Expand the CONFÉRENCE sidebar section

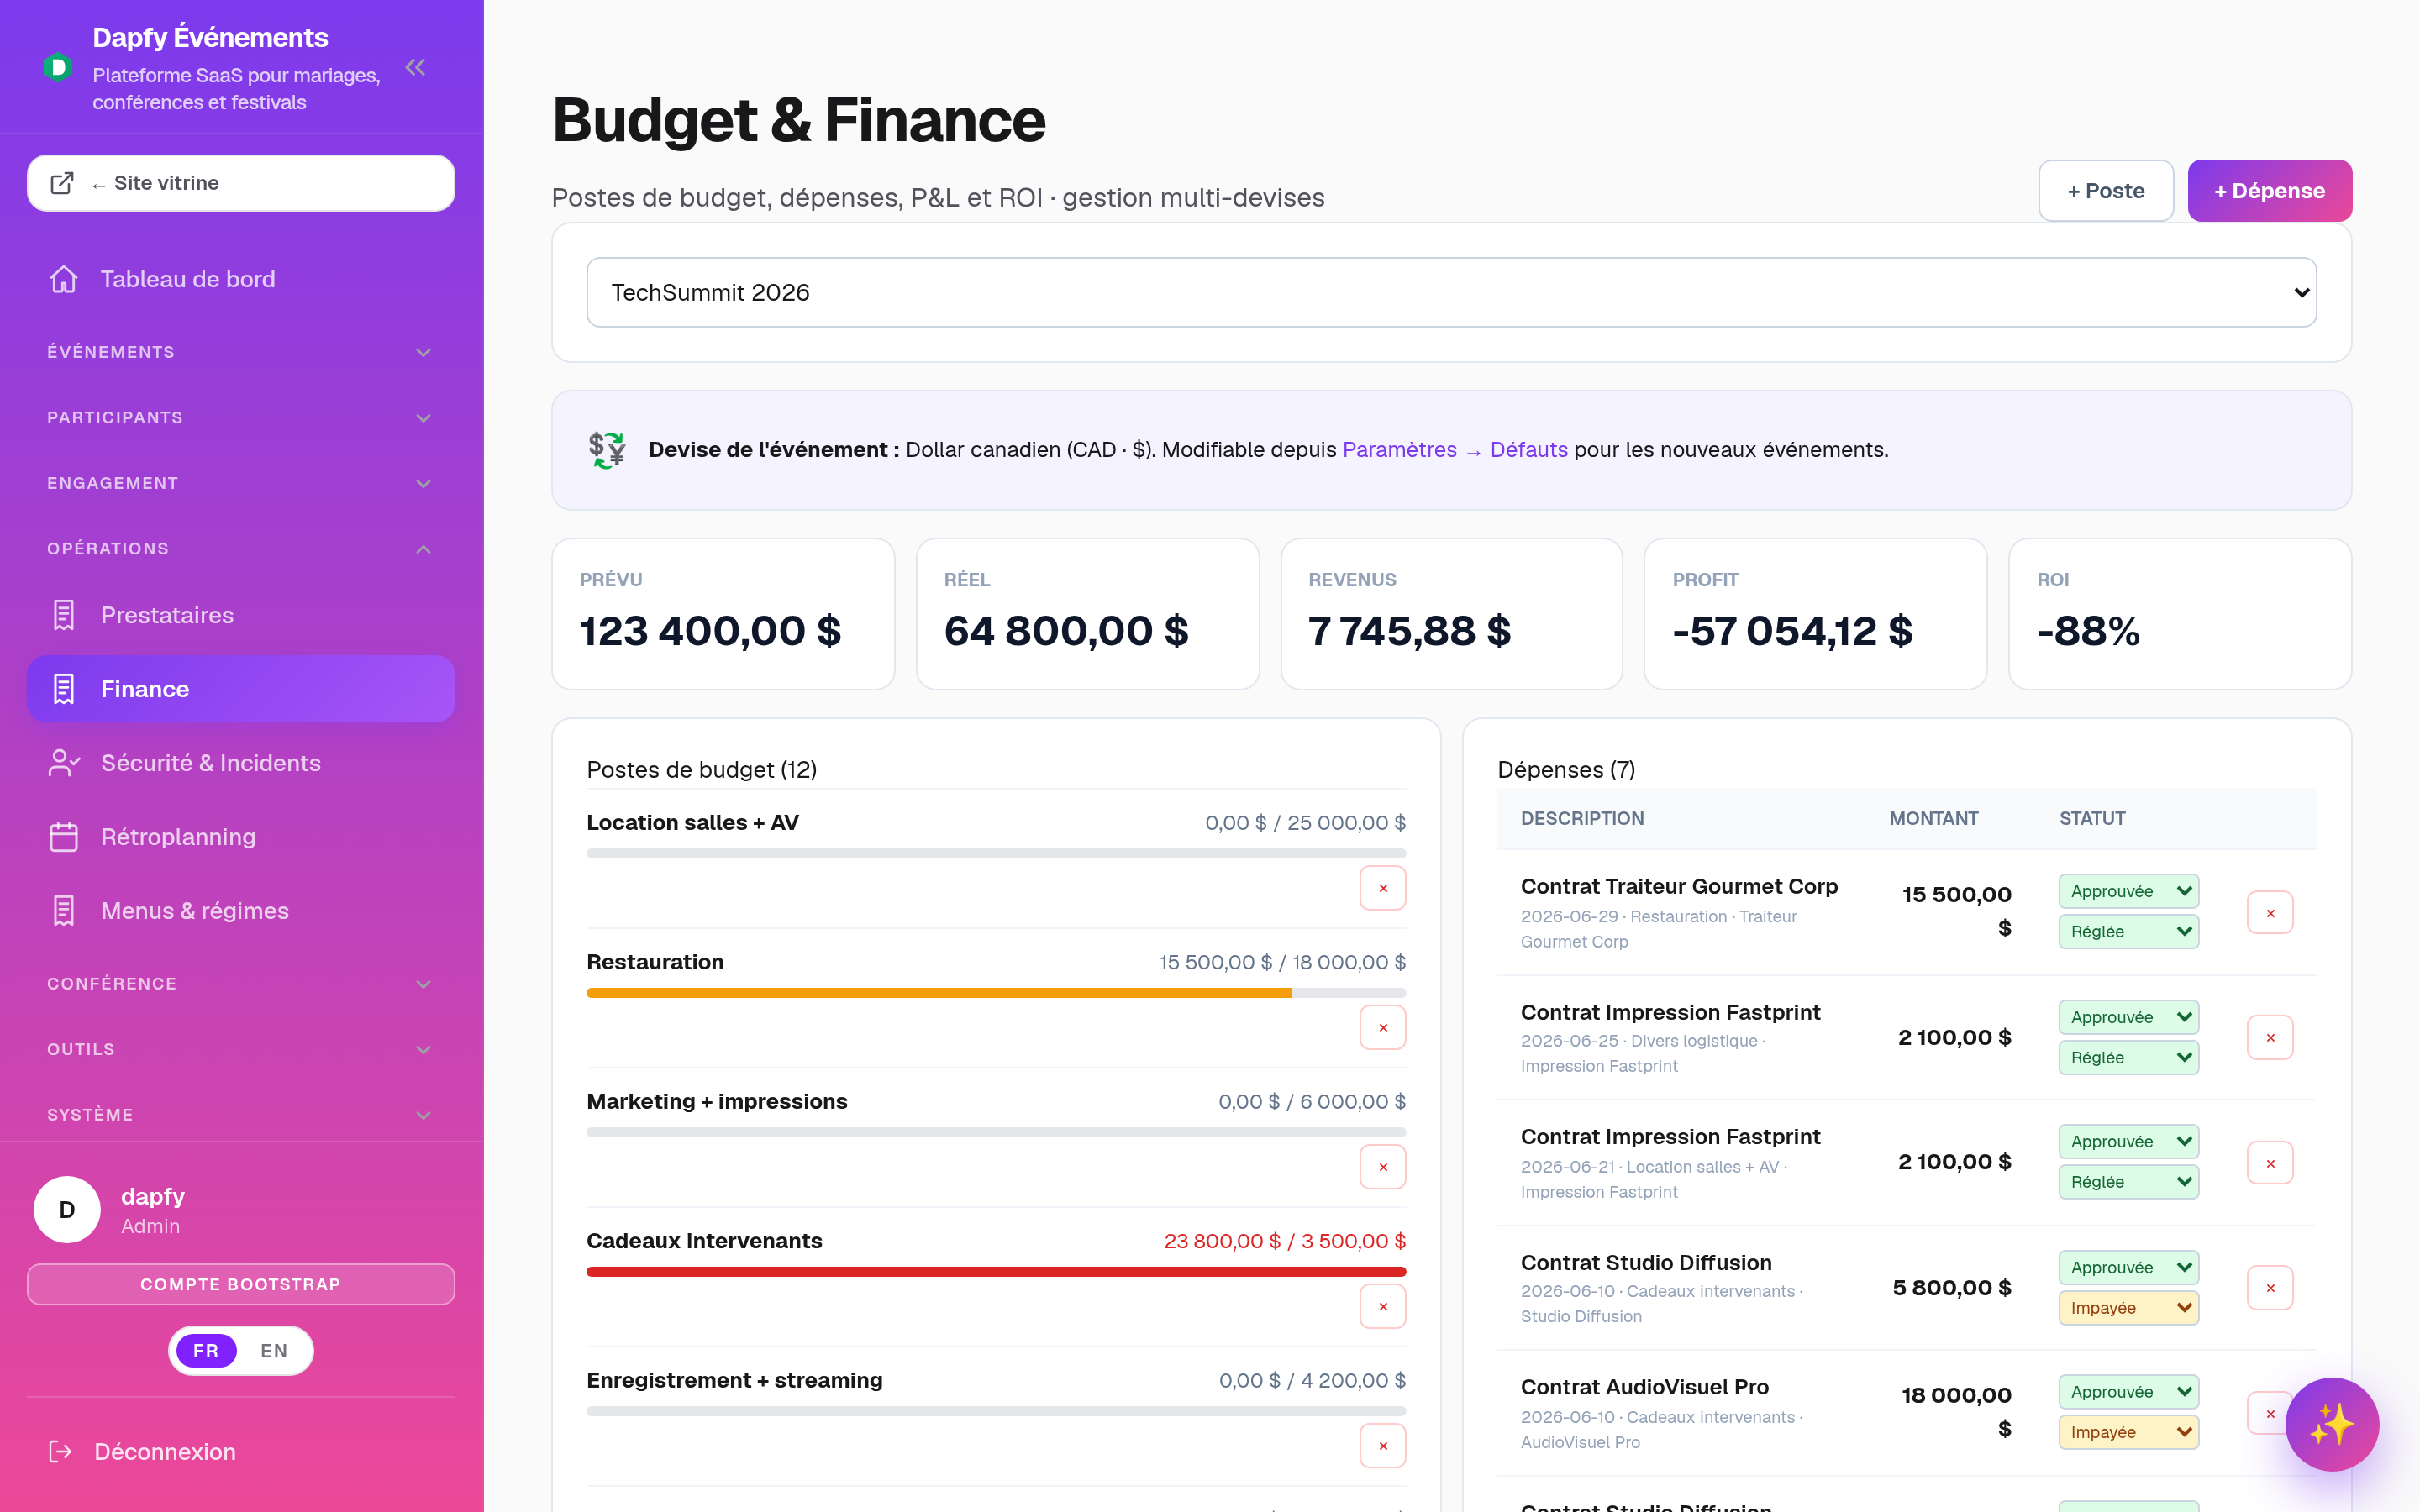click(241, 984)
